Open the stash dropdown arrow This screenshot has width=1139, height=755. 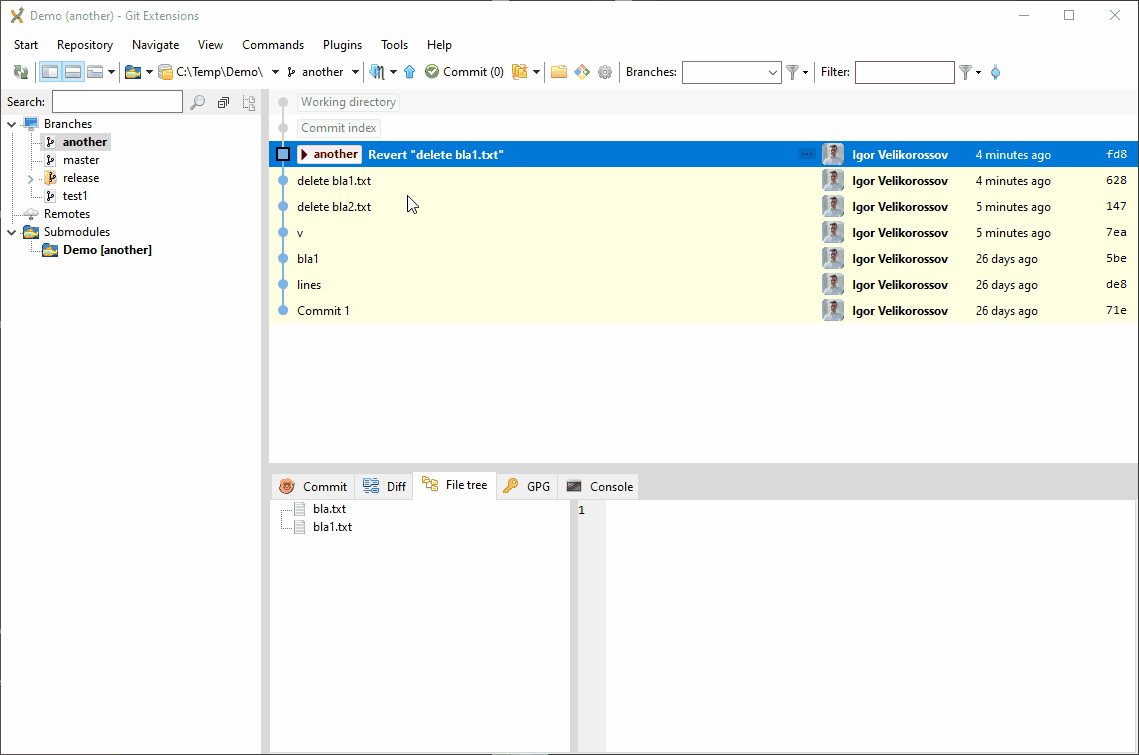coord(536,72)
